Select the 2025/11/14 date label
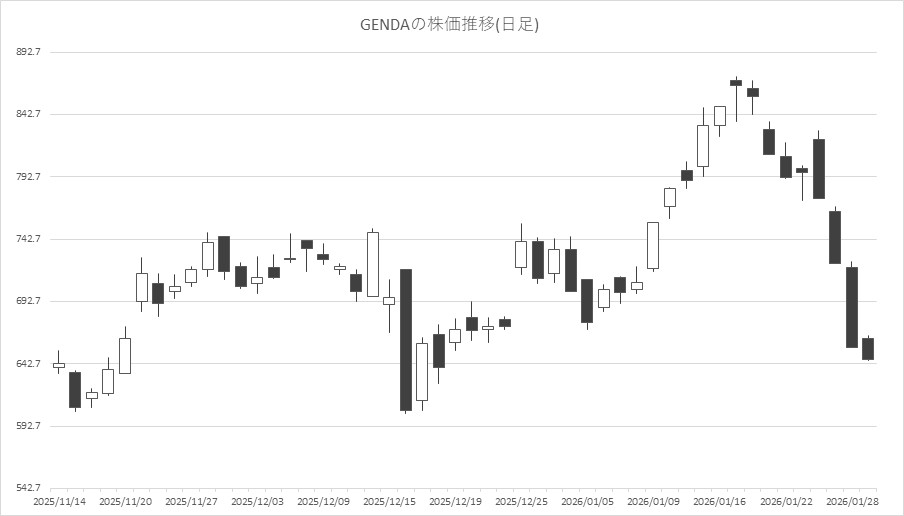The width and height of the screenshot is (904, 516). (x=59, y=501)
